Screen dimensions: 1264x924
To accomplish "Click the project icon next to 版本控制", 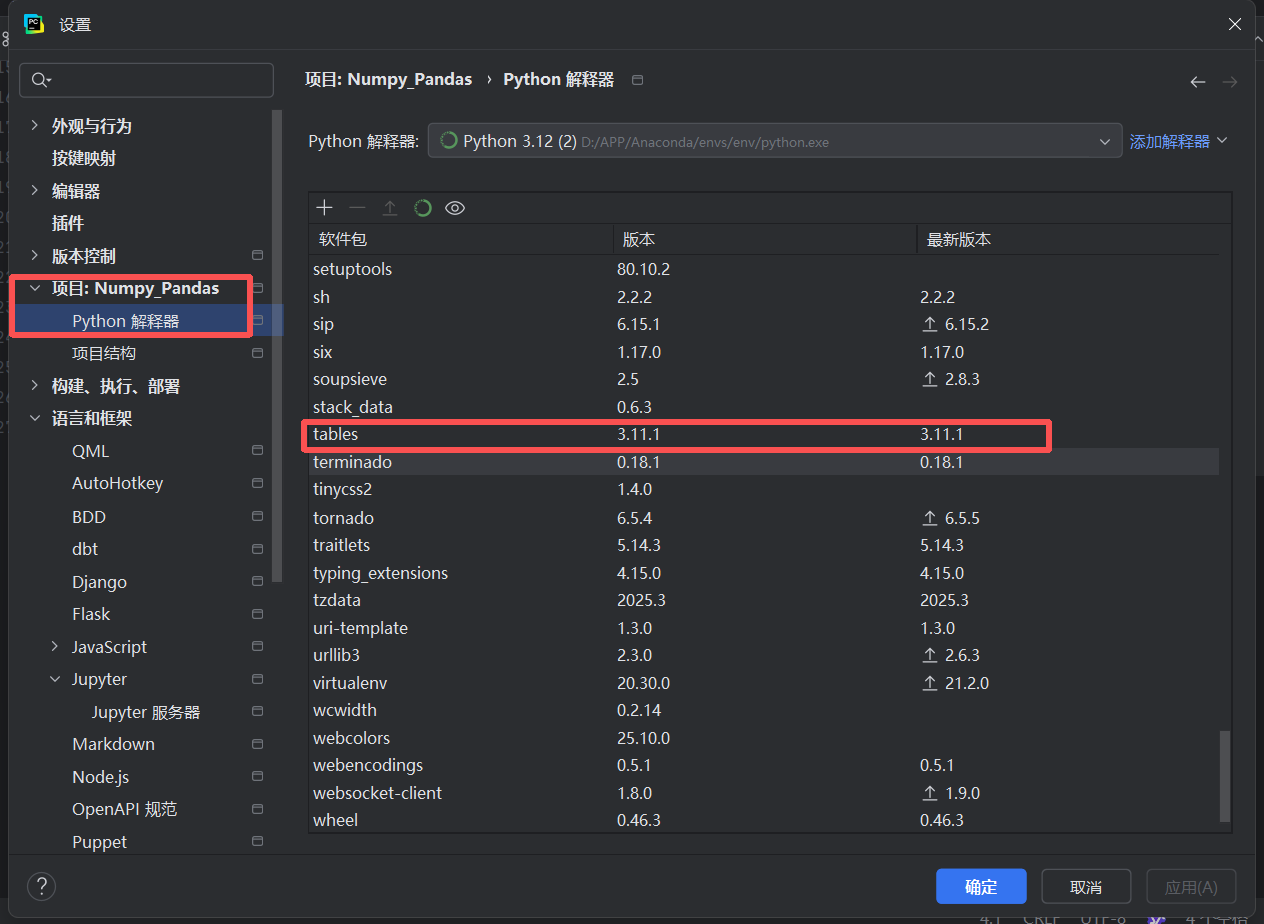I will coord(257,255).
